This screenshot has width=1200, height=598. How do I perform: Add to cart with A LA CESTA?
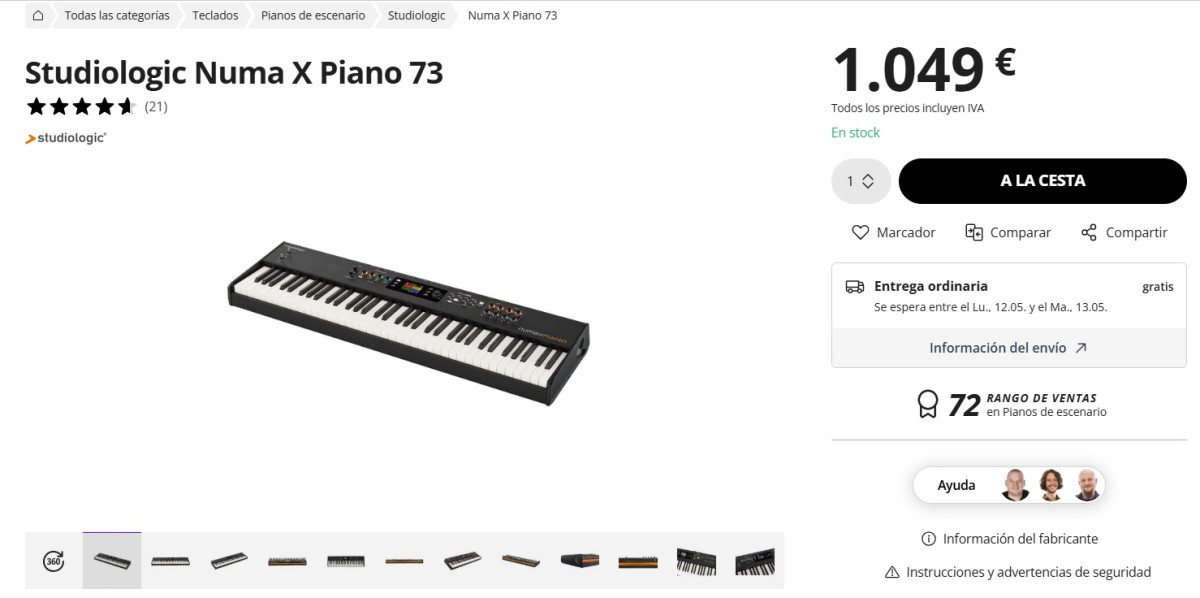pyautogui.click(x=1042, y=181)
